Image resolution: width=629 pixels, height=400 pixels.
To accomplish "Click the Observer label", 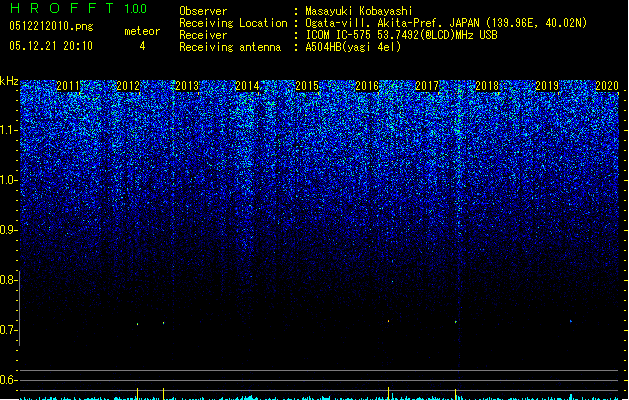I will coord(203,11).
